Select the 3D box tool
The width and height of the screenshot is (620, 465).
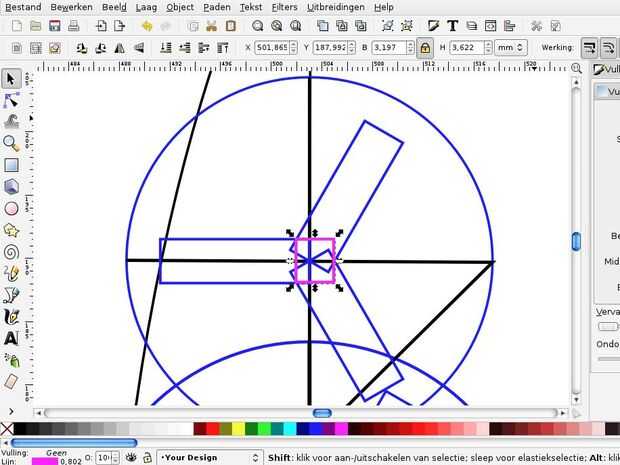click(x=11, y=187)
